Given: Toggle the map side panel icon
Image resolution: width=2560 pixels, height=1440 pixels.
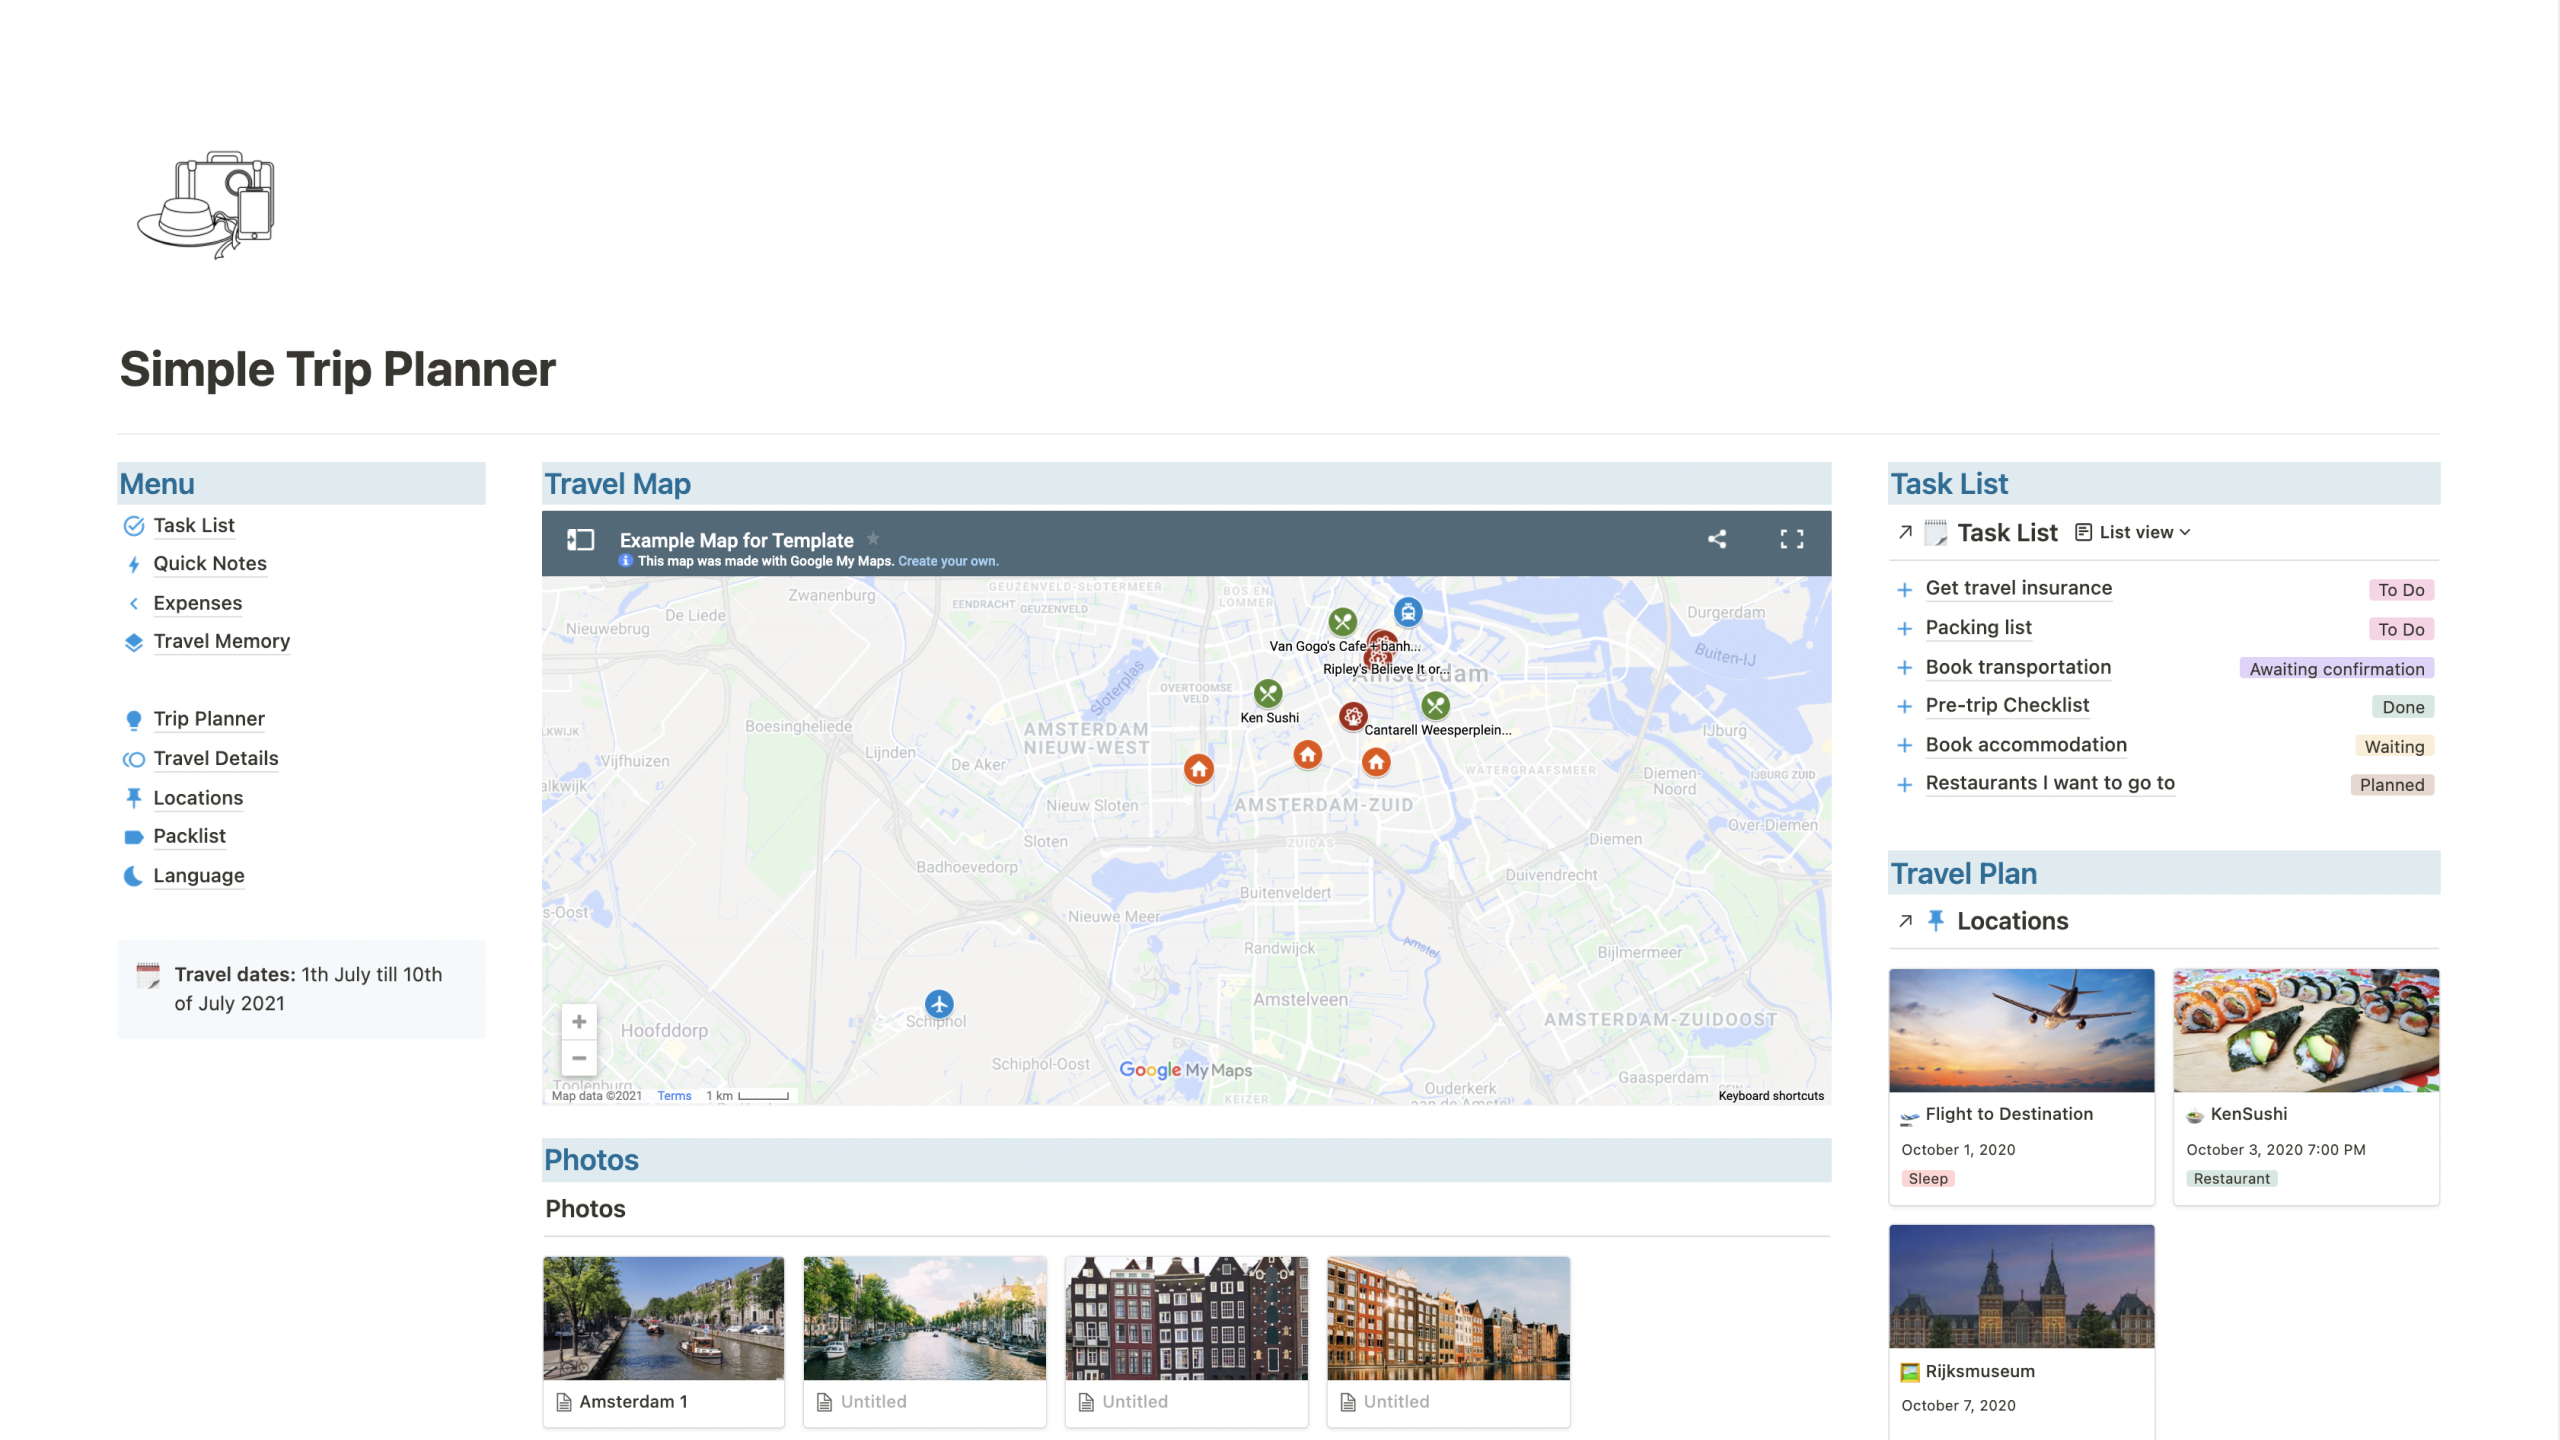Looking at the screenshot, I should tap(578, 539).
